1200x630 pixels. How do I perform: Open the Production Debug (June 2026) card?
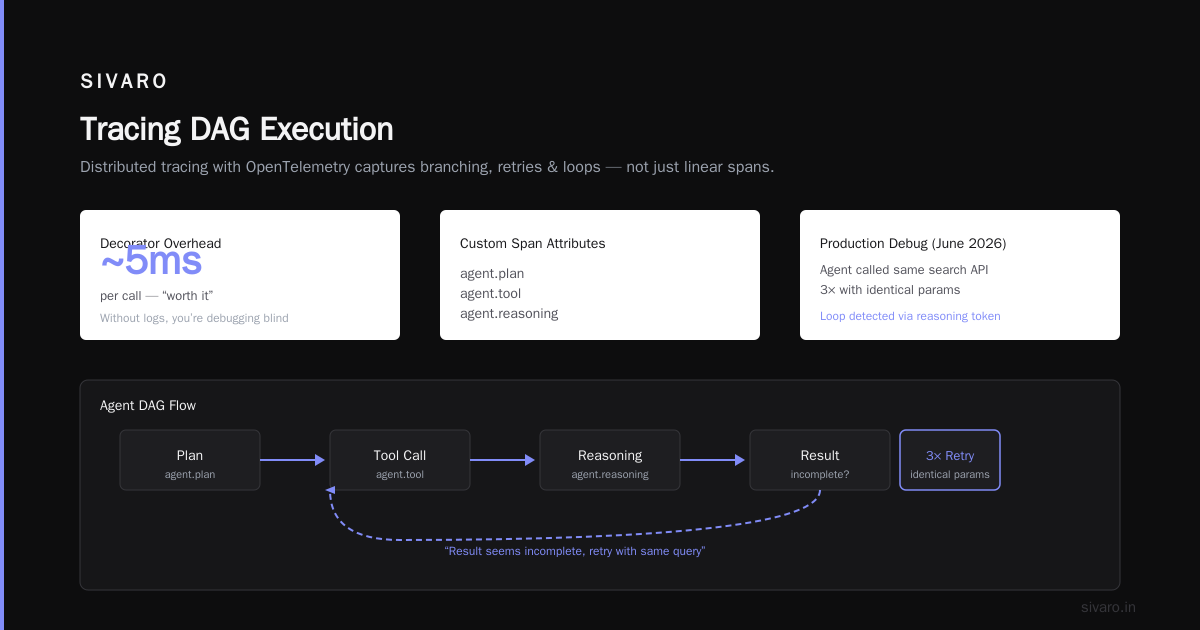click(960, 275)
